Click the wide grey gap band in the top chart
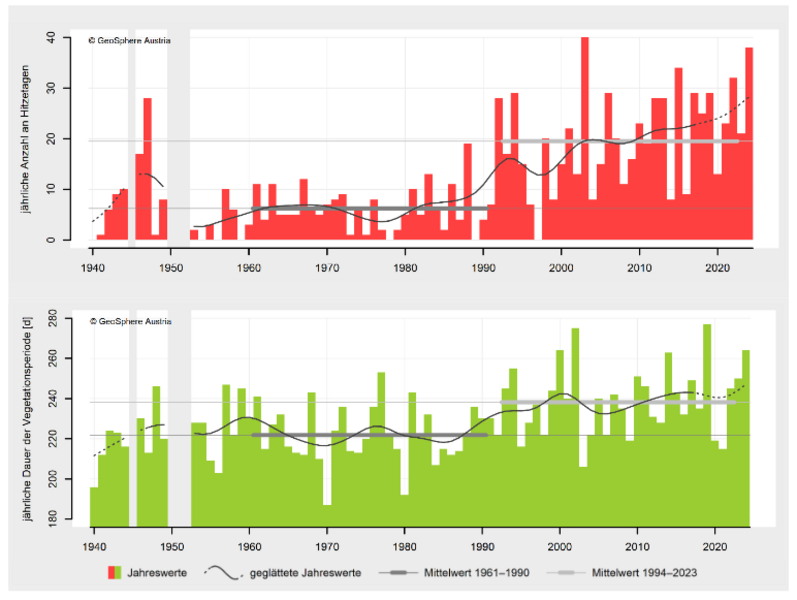The width and height of the screenshot is (797, 600). click(x=178, y=139)
